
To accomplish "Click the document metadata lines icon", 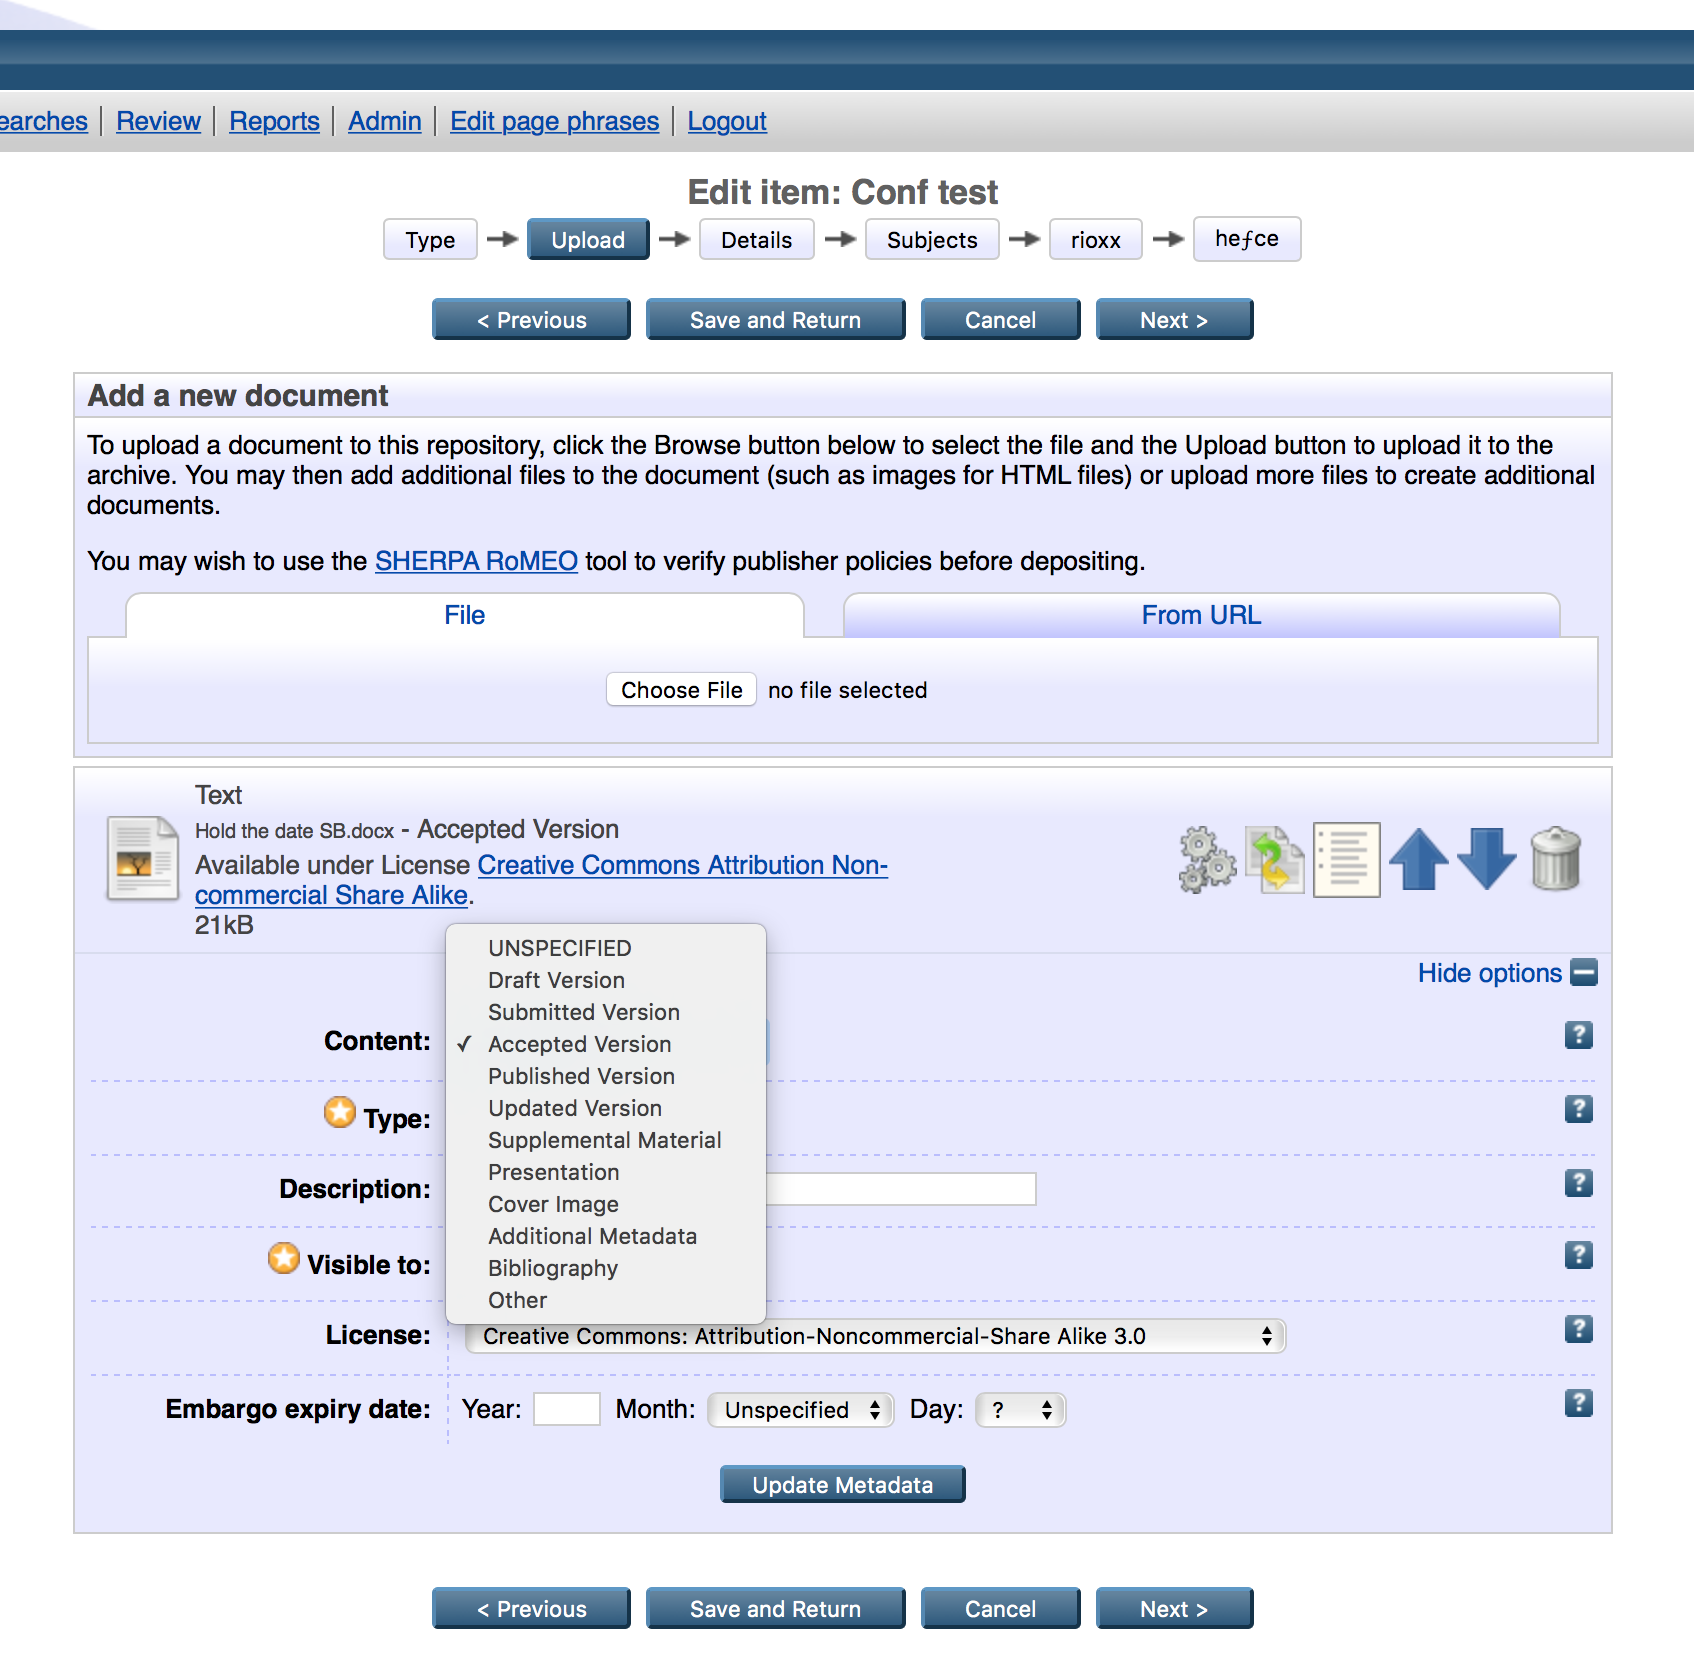I will pos(1346,860).
